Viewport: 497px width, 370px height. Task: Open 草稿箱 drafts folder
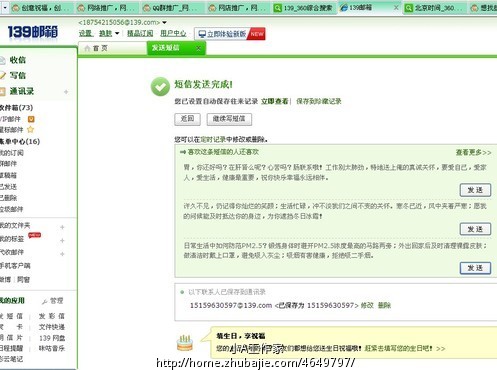coord(8,175)
